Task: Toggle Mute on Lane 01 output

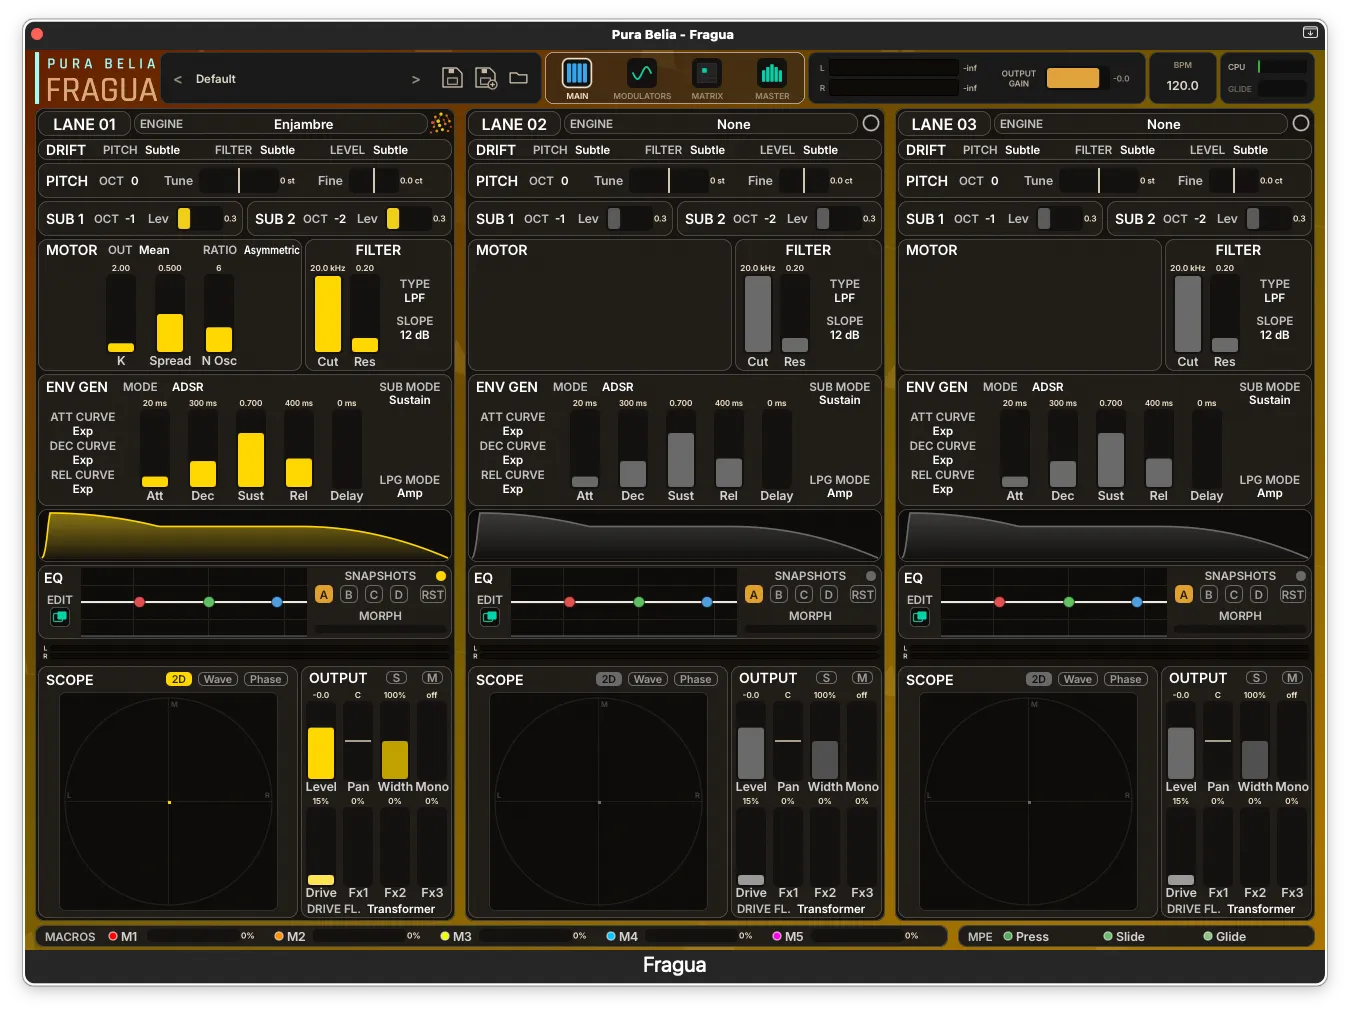Action: 432,678
